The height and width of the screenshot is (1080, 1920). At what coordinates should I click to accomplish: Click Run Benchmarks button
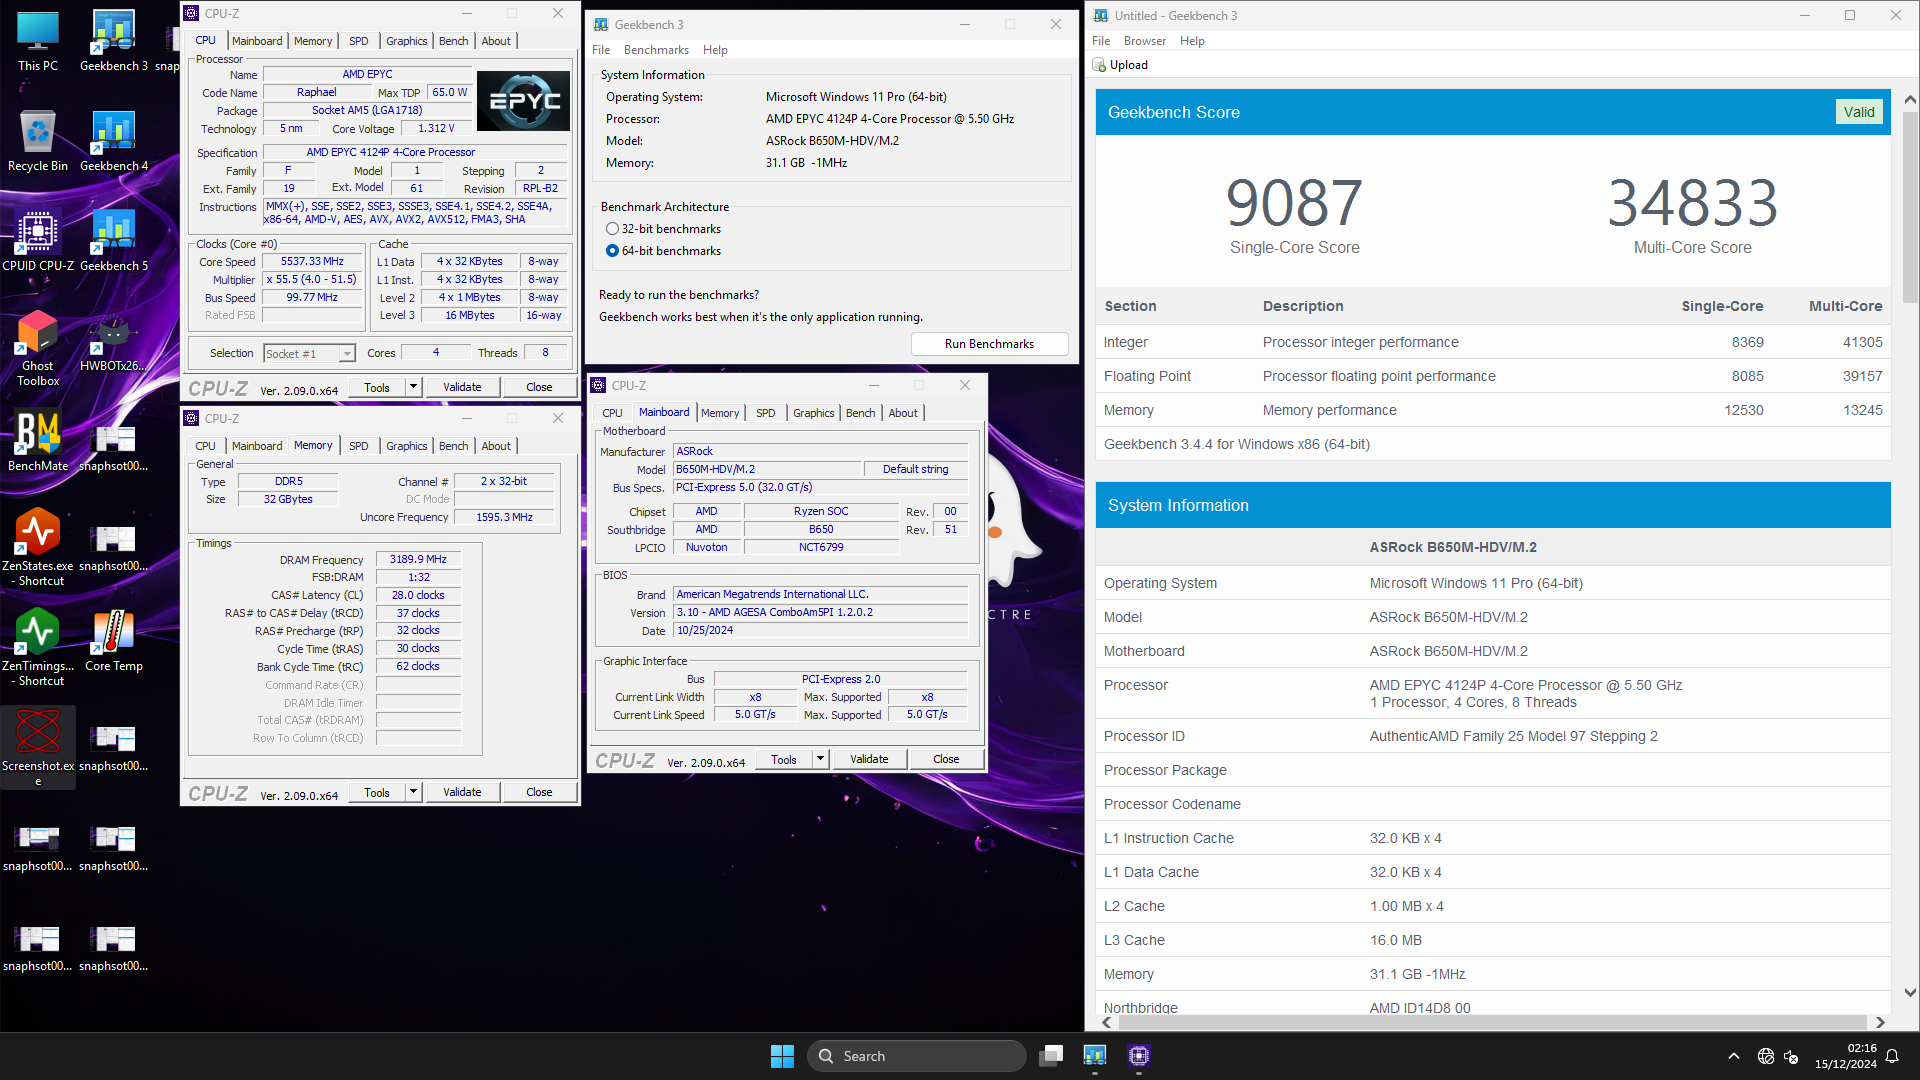point(989,344)
